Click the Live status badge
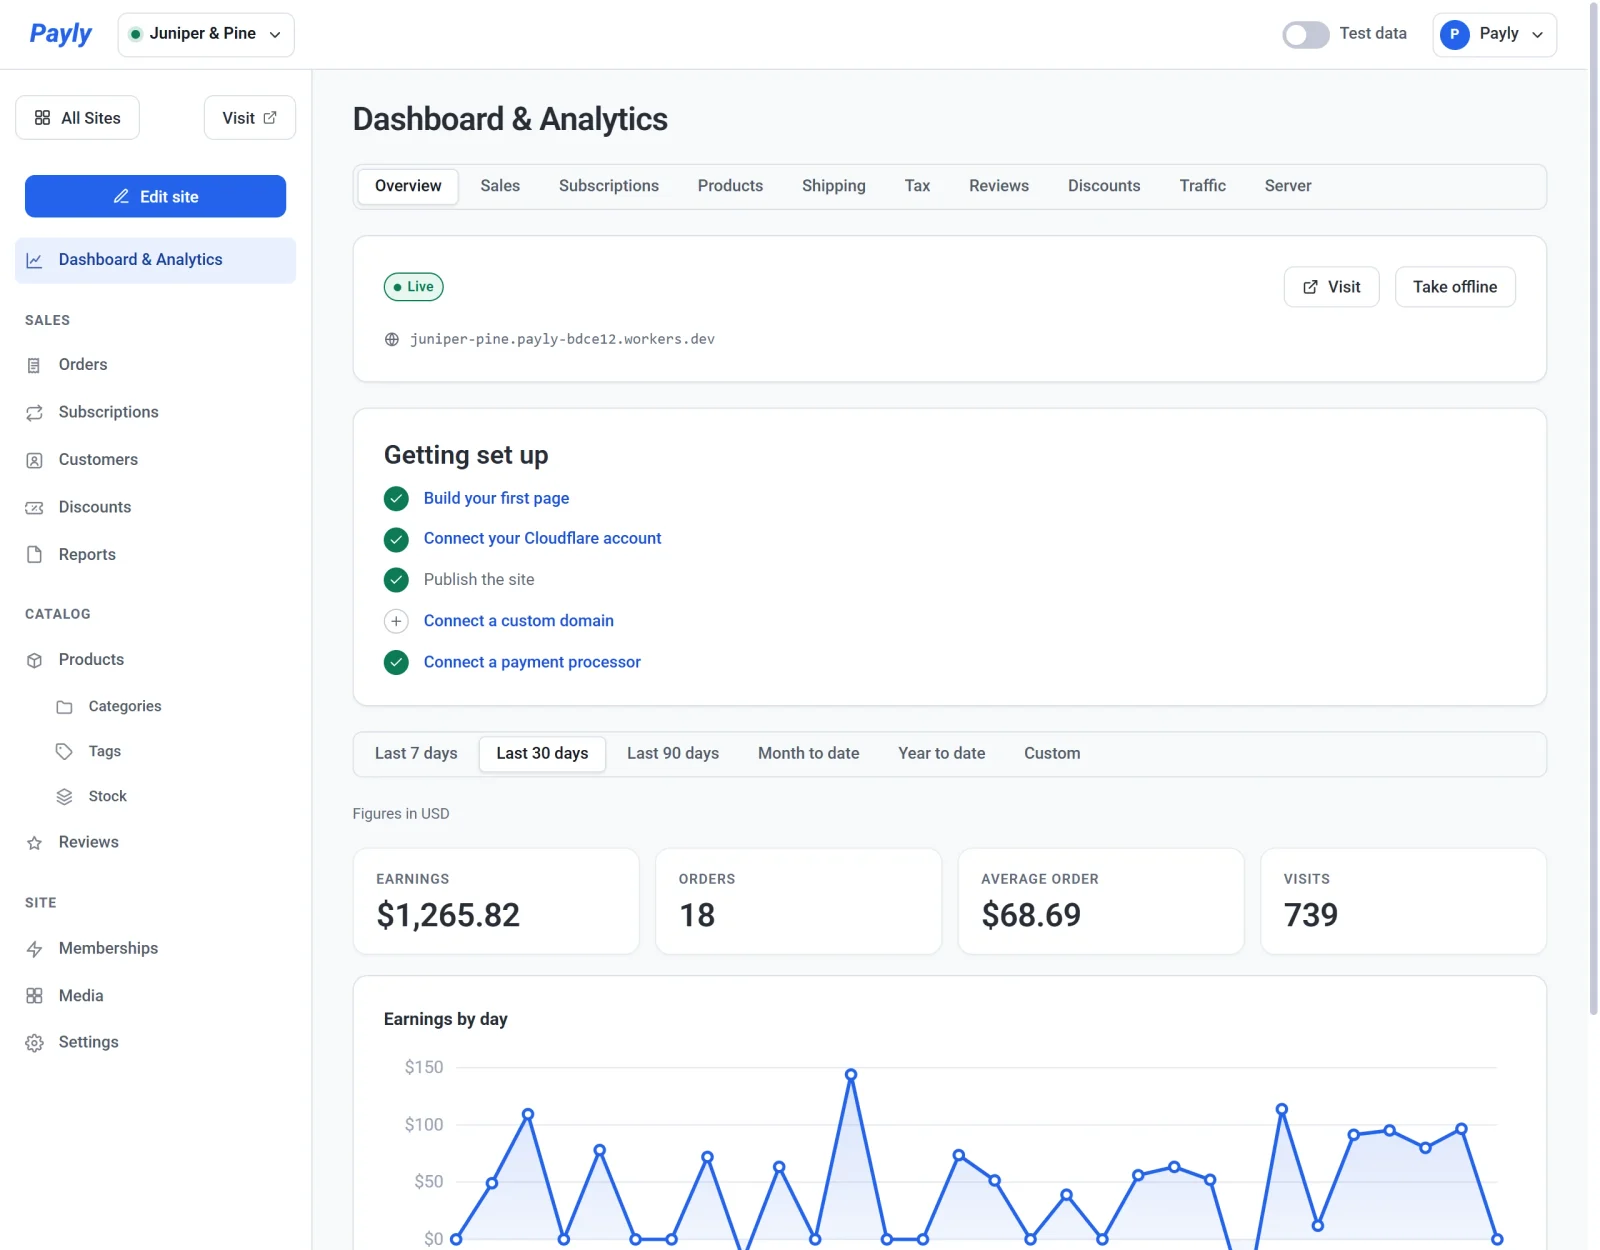The width and height of the screenshot is (1600, 1250). pyautogui.click(x=413, y=287)
